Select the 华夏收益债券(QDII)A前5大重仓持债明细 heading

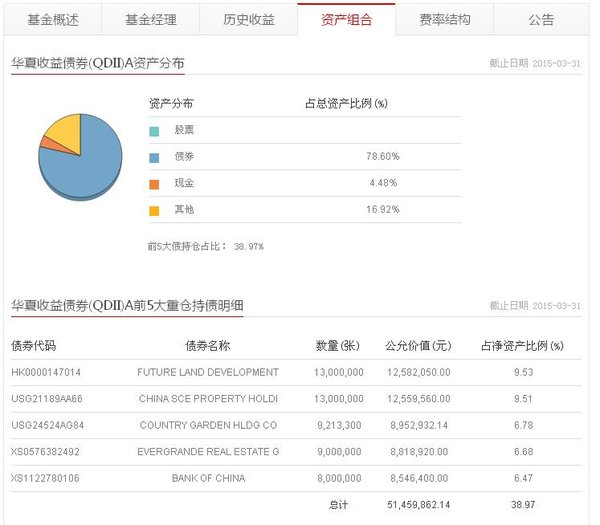(x=127, y=305)
